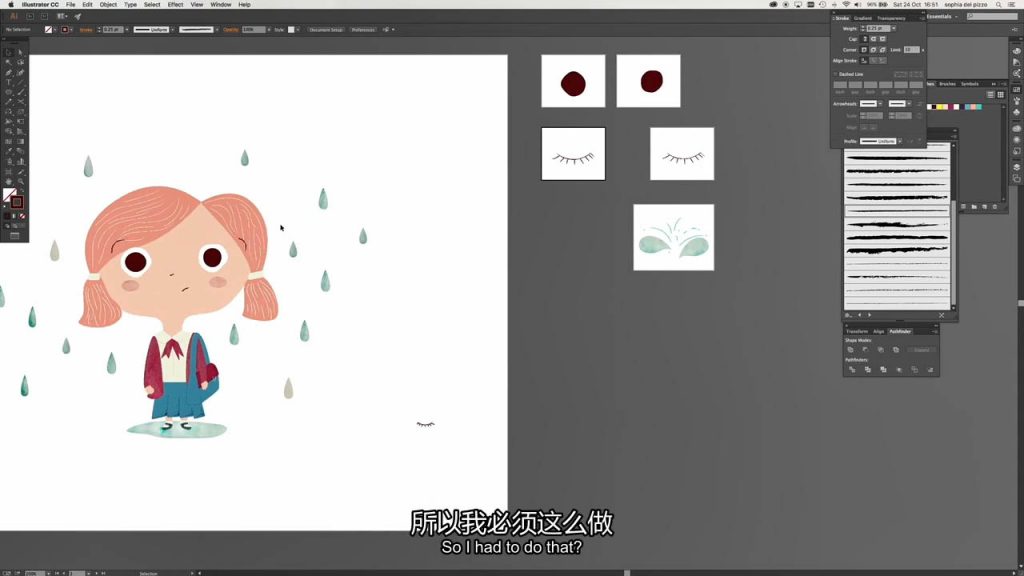1024x576 pixels.
Task: Click the Exclude shape mode in Pathfinder
Action: tap(895, 350)
